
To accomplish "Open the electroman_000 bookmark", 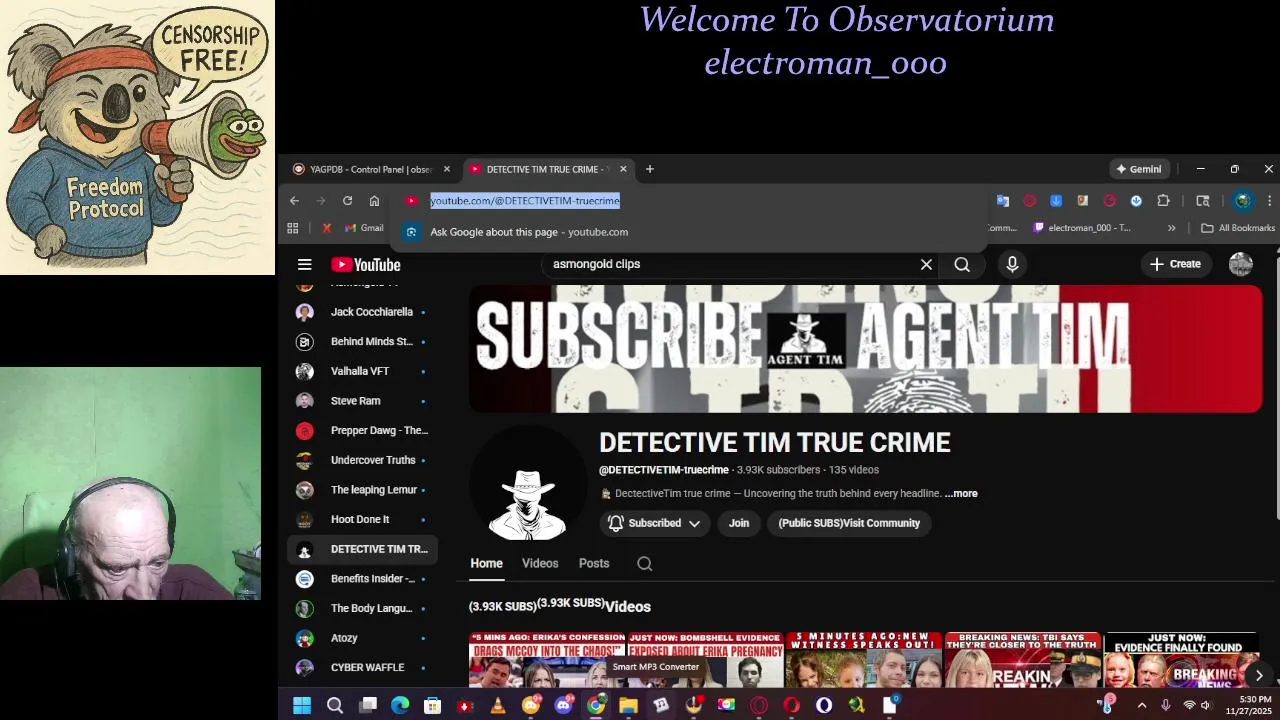I will [x=1082, y=228].
